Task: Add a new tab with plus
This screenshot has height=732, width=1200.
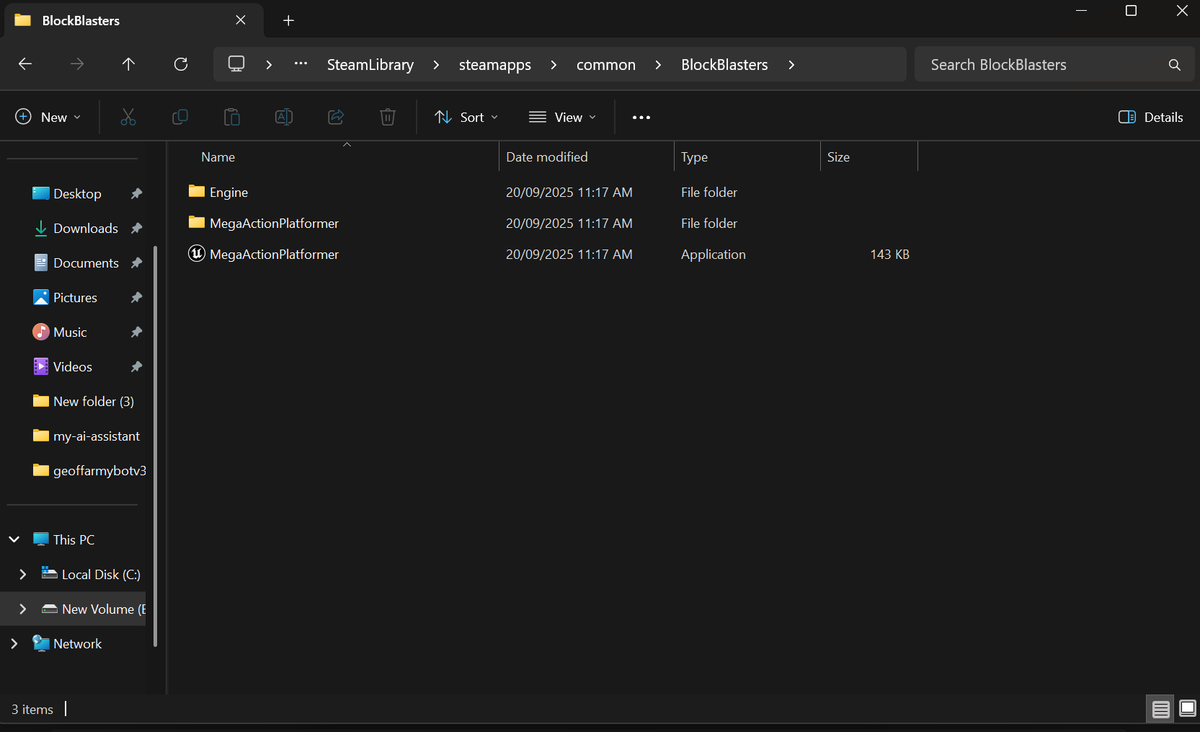Action: tap(288, 20)
